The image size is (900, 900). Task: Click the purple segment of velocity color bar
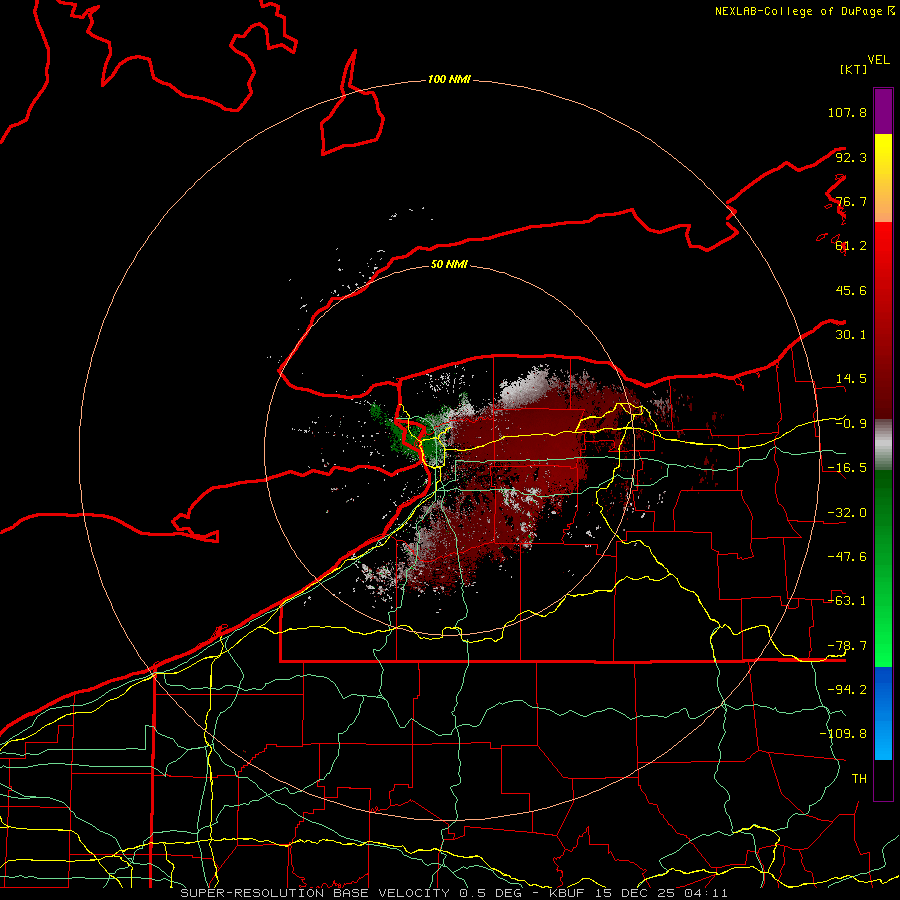click(883, 111)
